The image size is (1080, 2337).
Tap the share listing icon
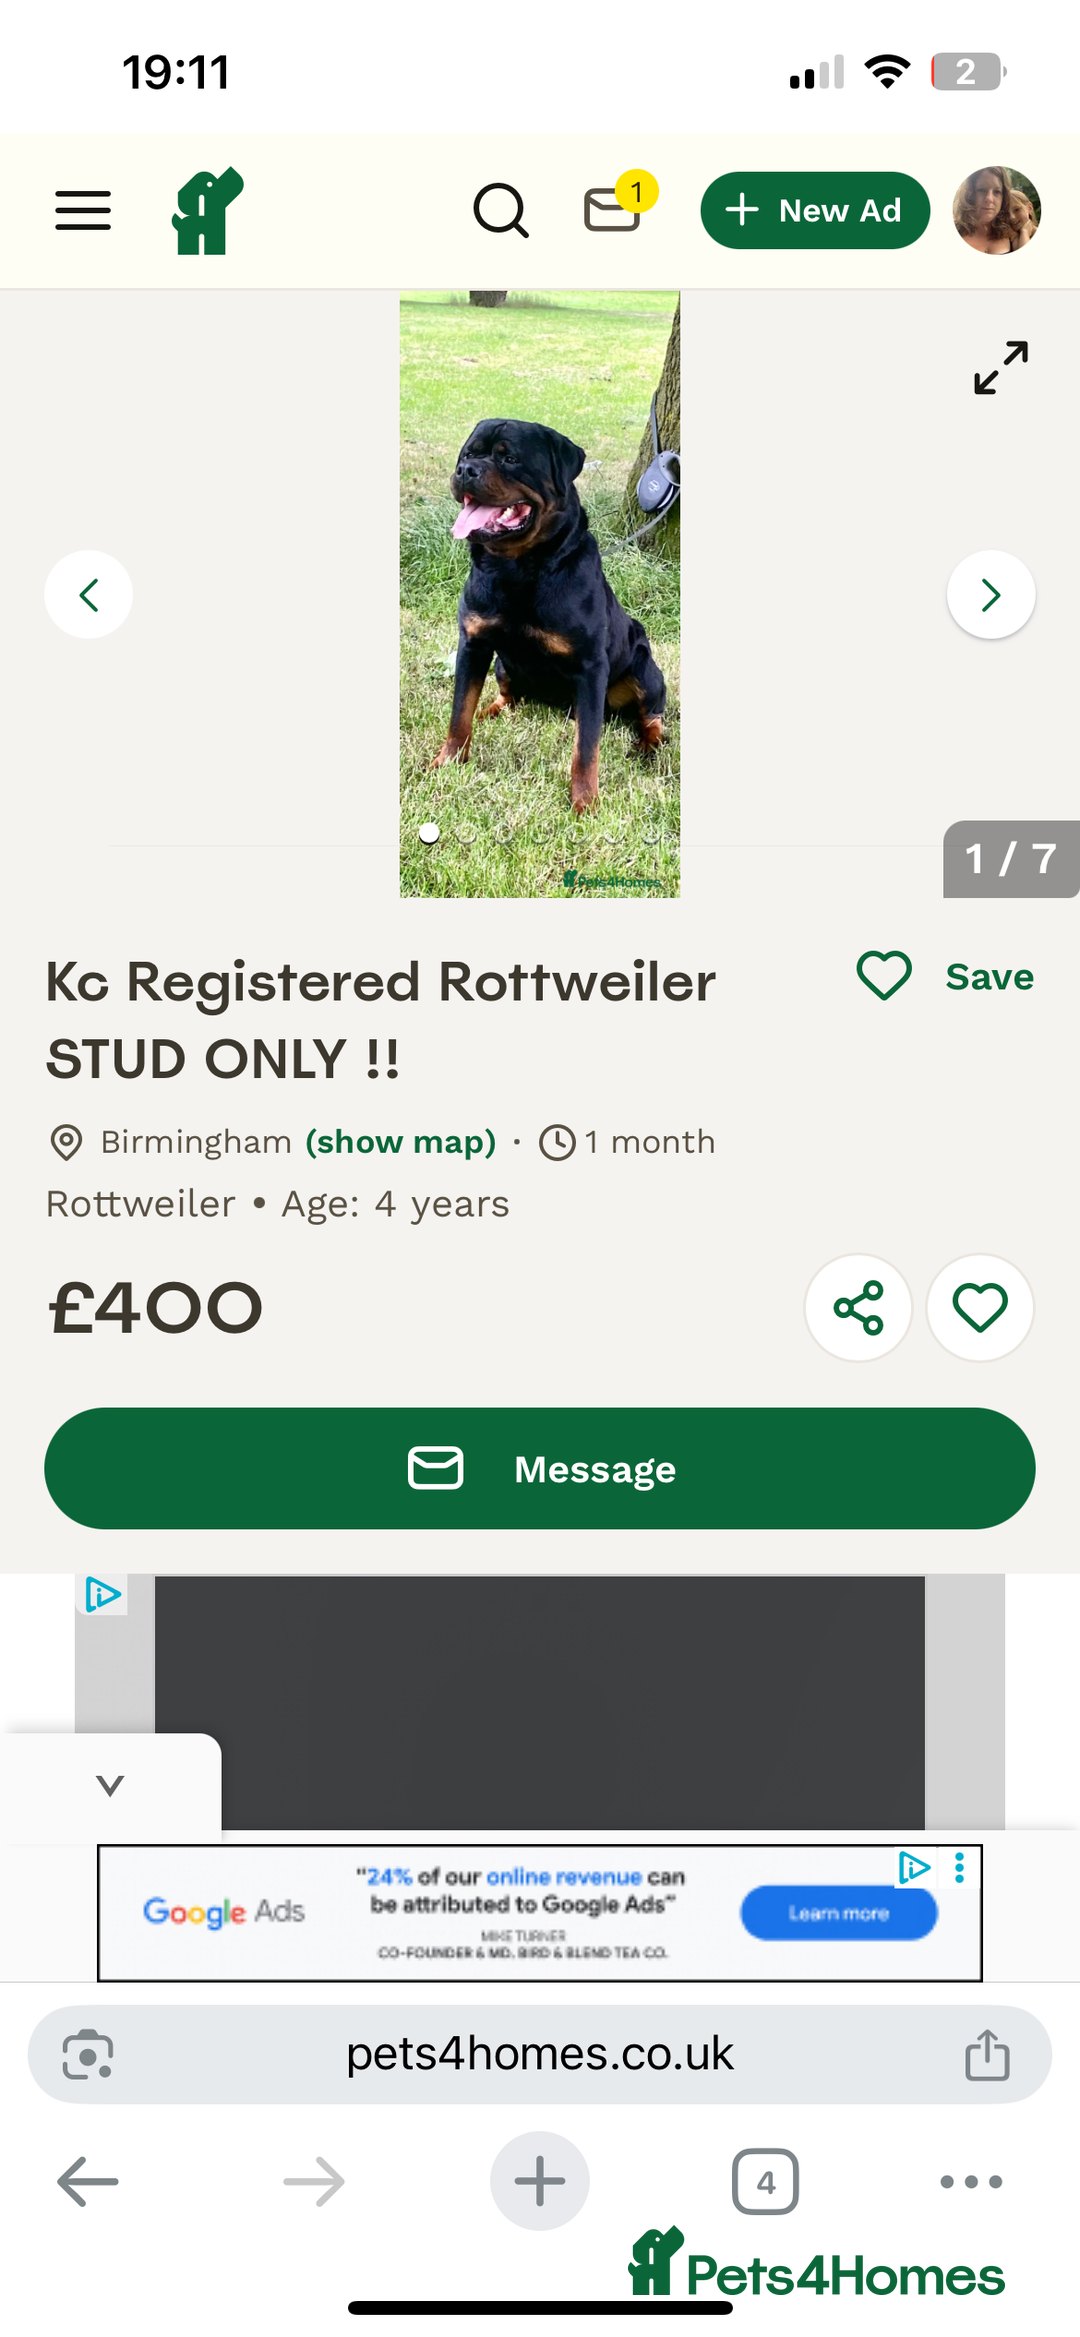point(858,1307)
